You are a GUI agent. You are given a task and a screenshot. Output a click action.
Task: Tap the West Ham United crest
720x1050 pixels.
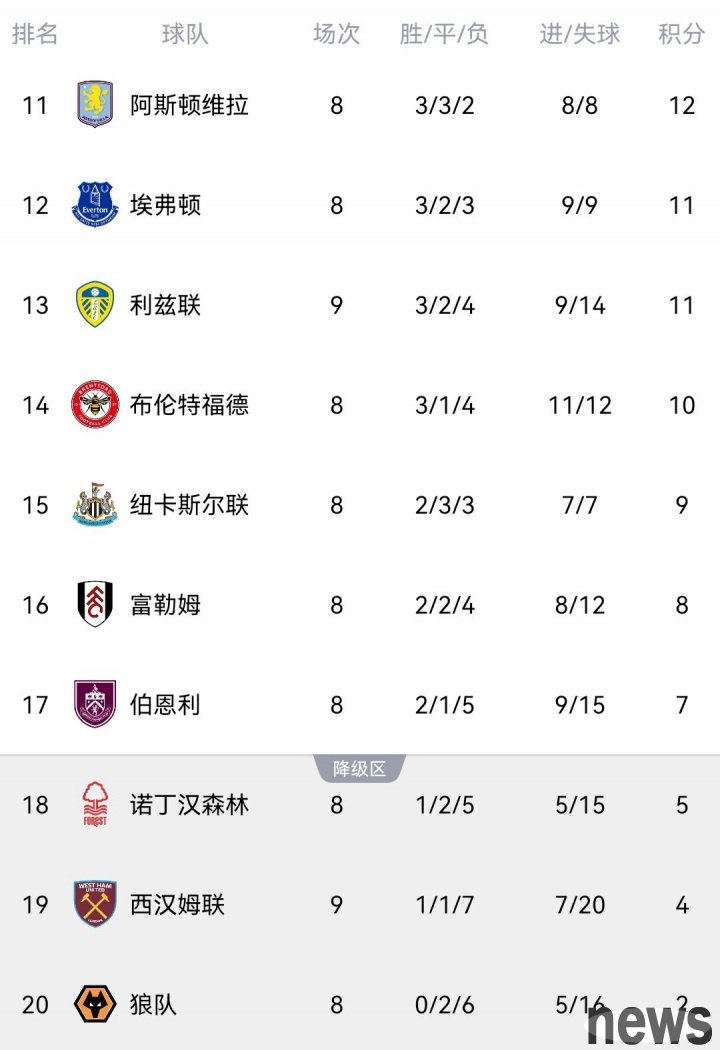pyautogui.click(x=95, y=905)
